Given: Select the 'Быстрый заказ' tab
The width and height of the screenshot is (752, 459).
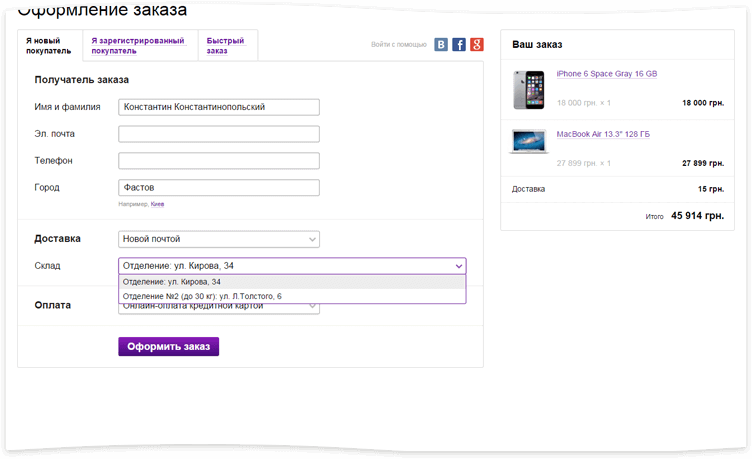Looking at the screenshot, I should pyautogui.click(x=225, y=45).
